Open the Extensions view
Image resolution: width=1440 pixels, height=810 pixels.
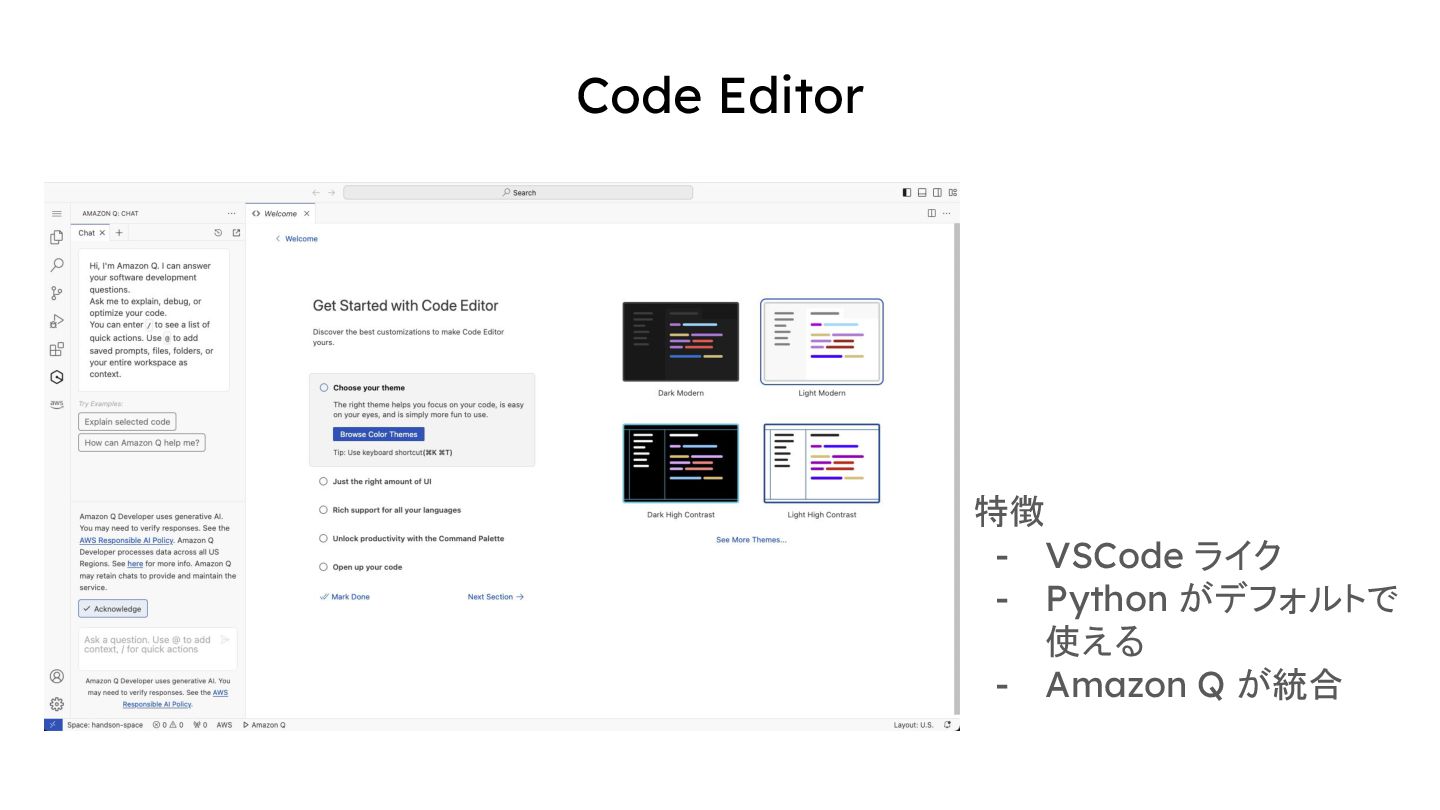(57, 349)
